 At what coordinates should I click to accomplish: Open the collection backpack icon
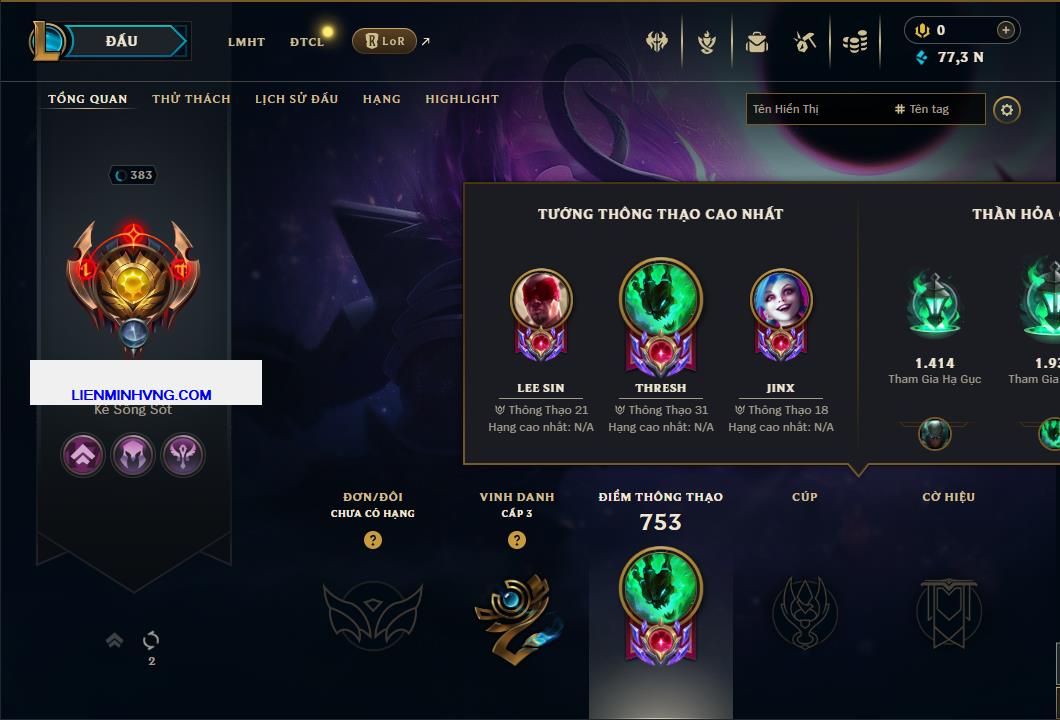(756, 42)
